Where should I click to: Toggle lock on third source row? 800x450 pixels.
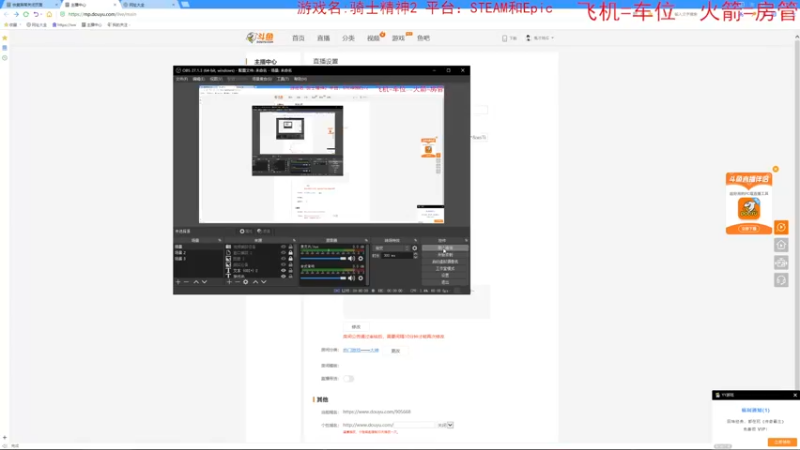(291, 259)
